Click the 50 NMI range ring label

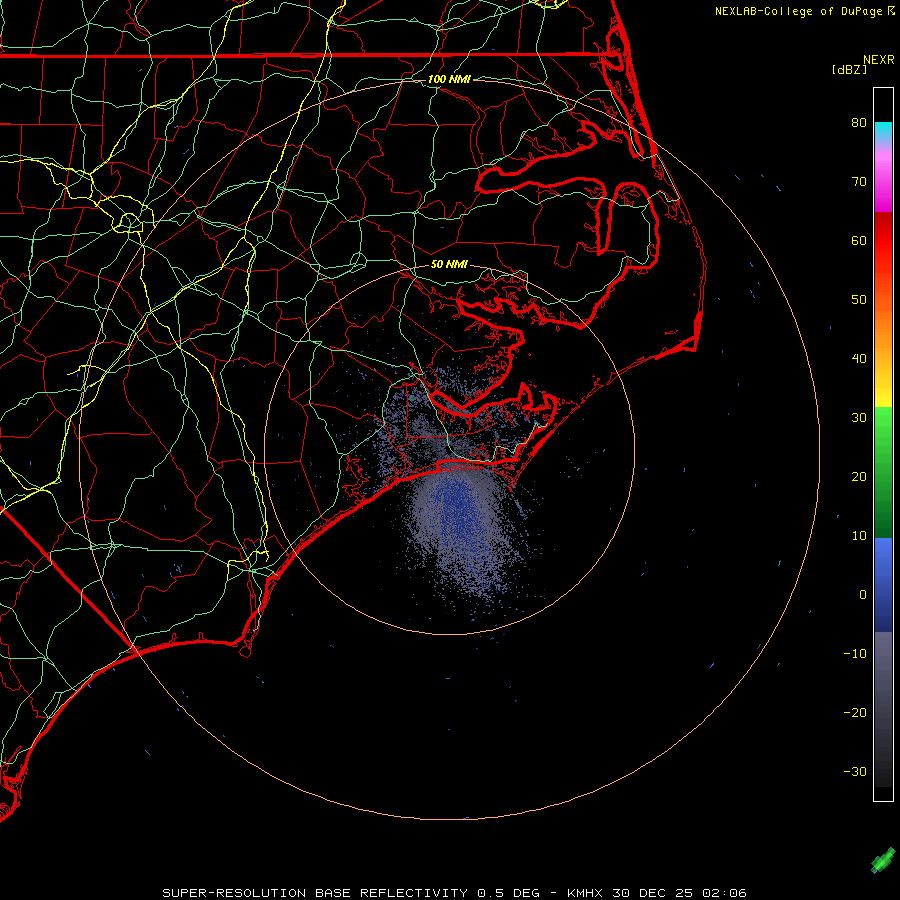pos(449,264)
